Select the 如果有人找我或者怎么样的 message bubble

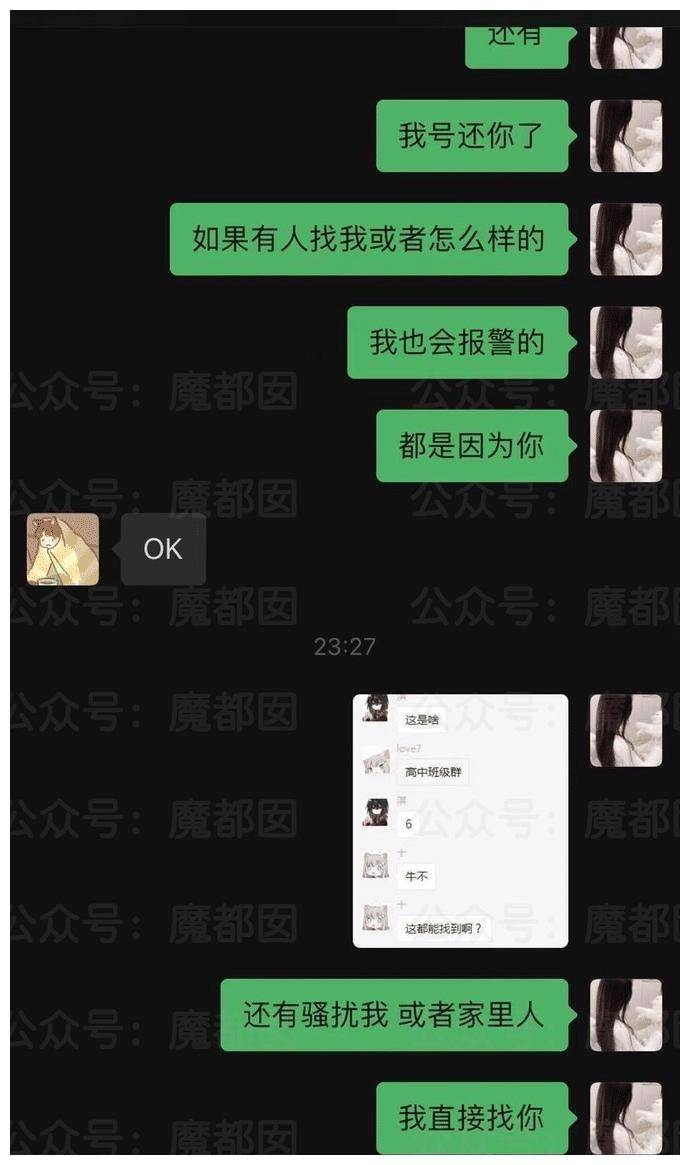click(x=369, y=239)
